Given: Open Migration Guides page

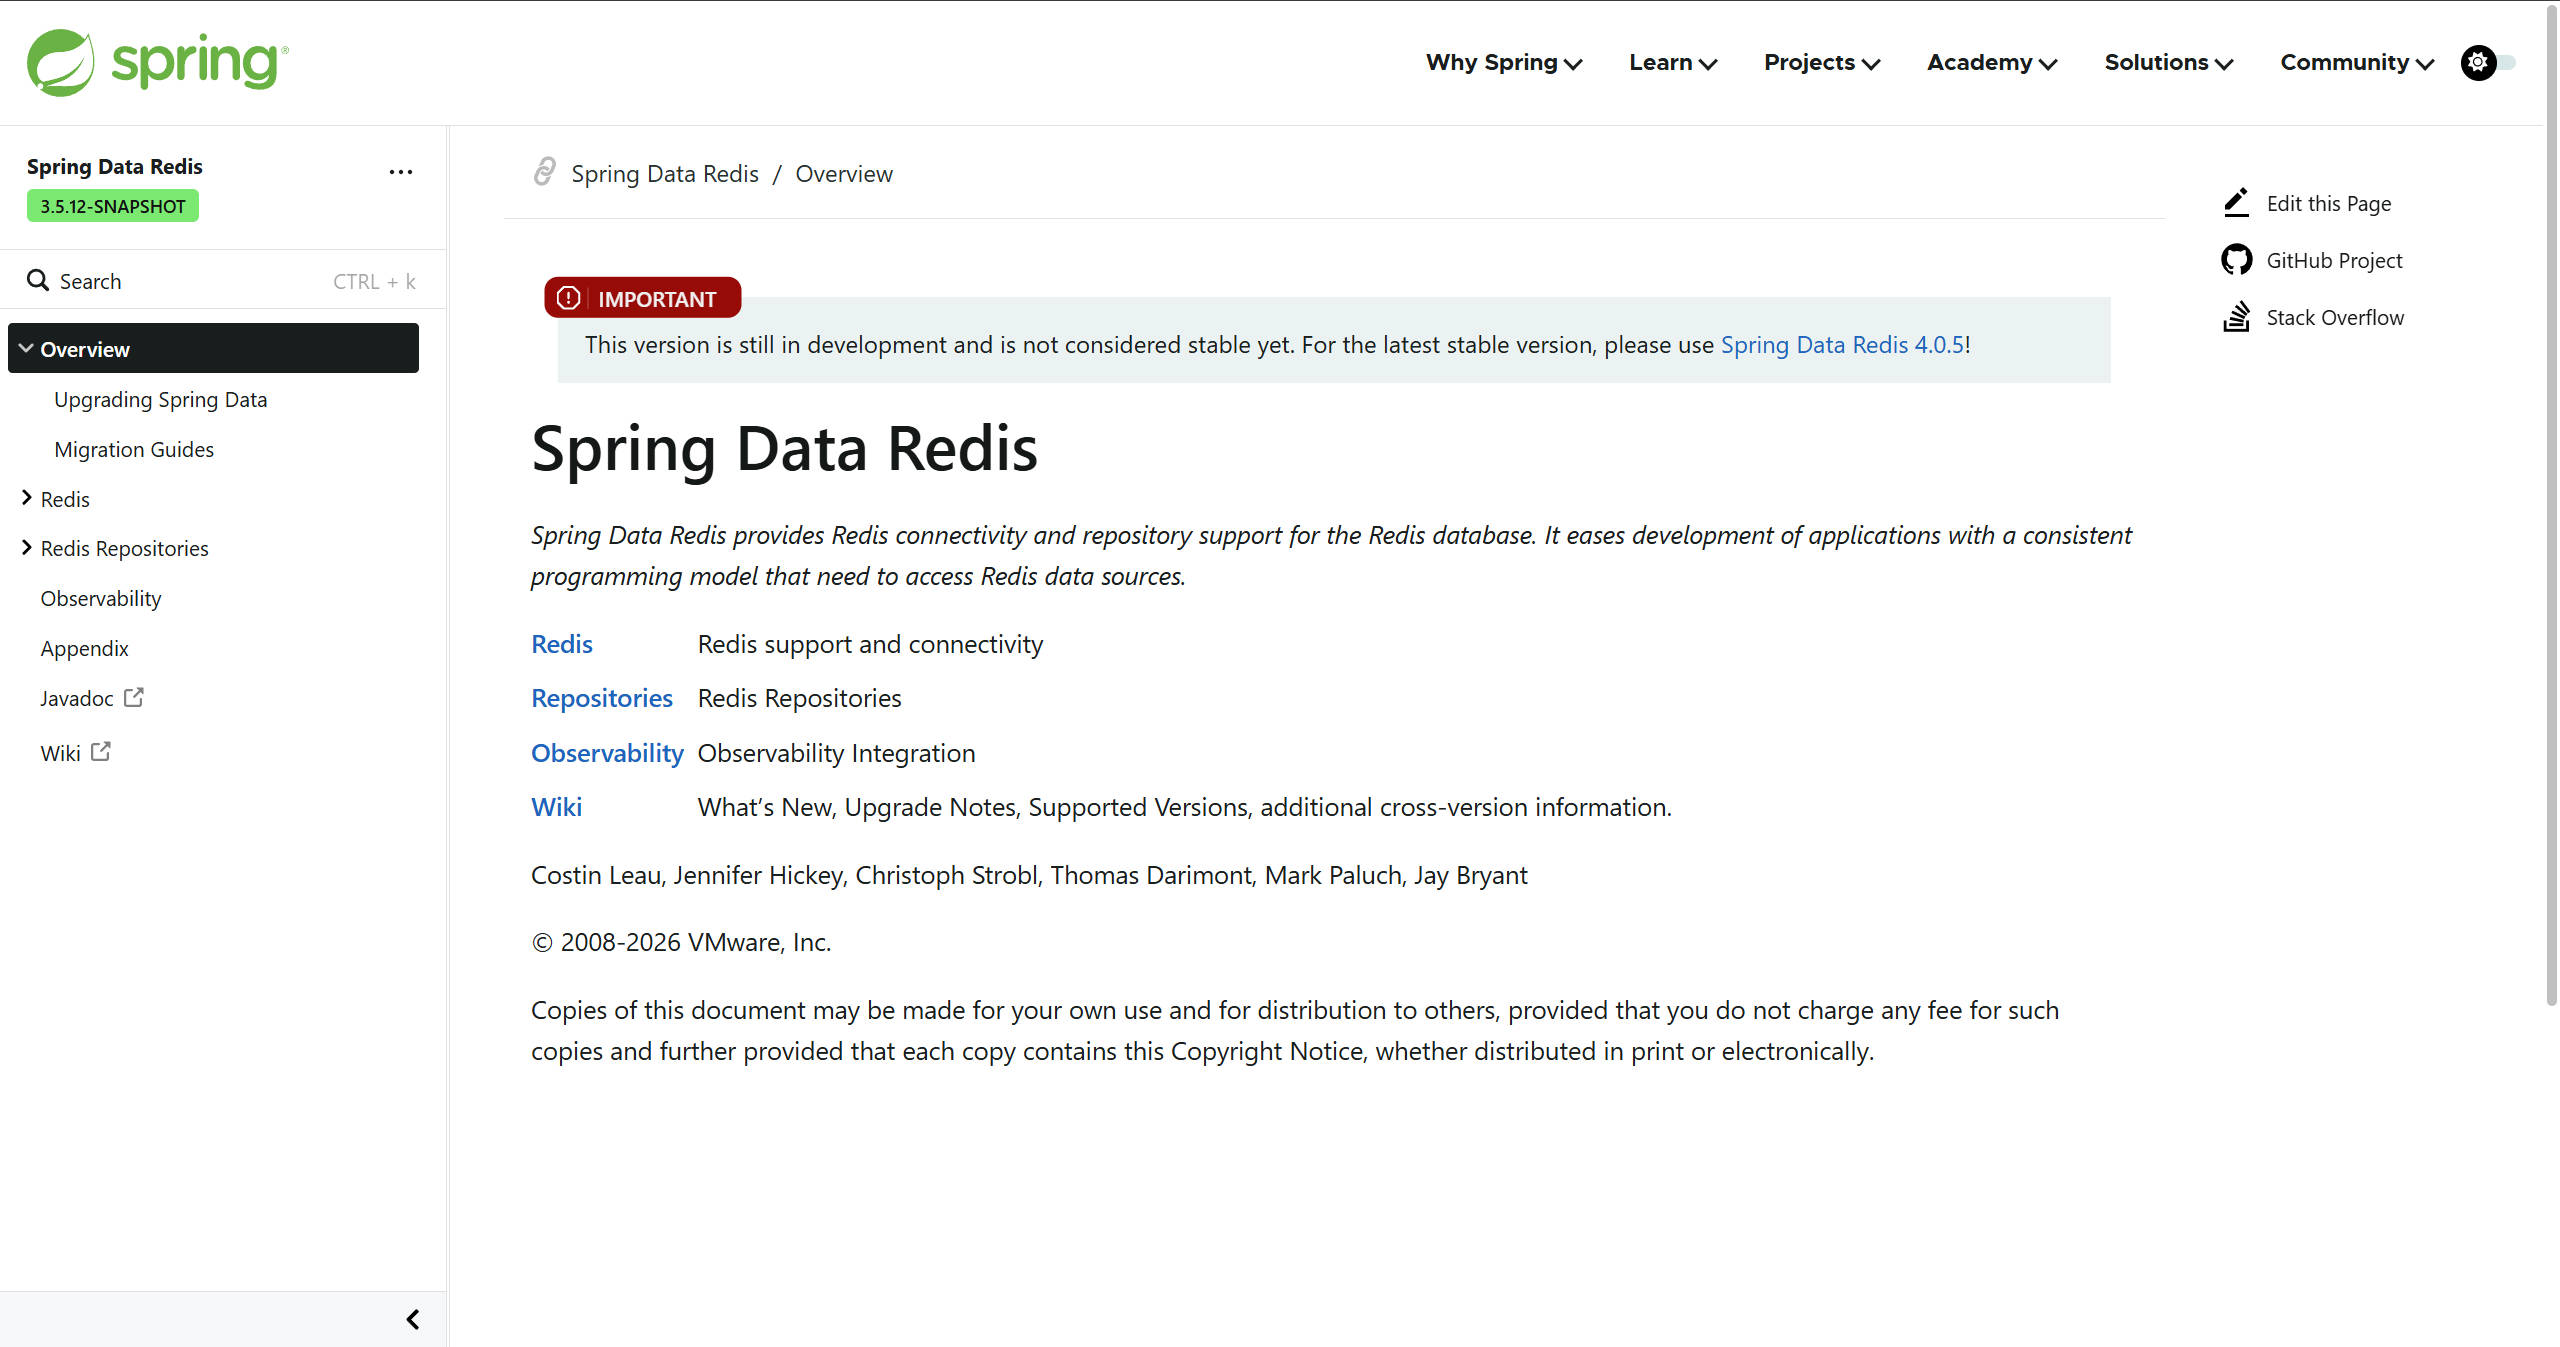Looking at the screenshot, I should 134,449.
